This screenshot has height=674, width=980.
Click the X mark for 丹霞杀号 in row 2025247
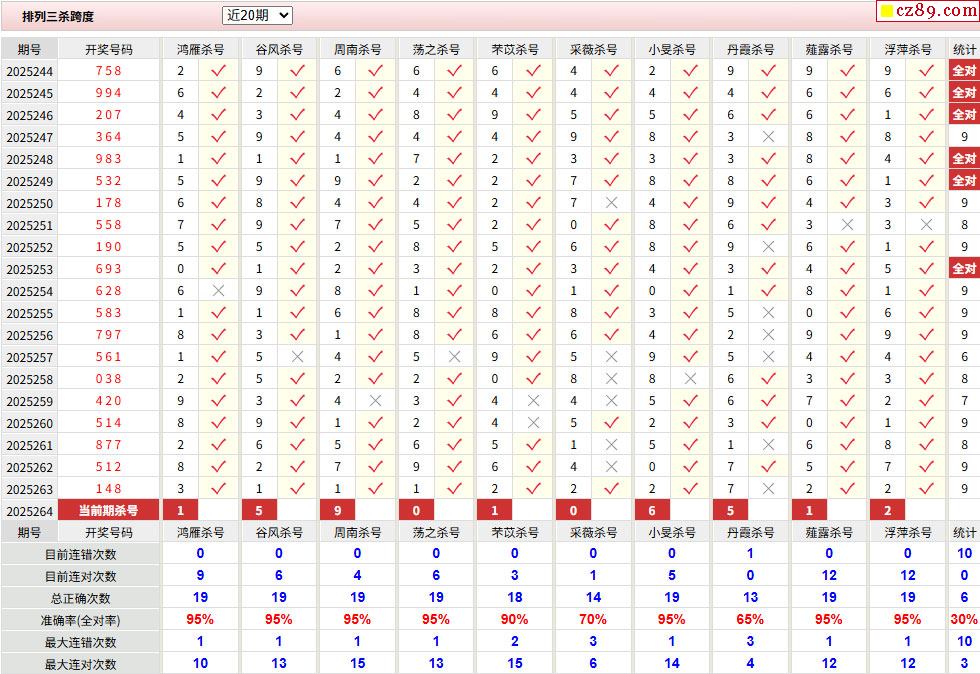tap(768, 136)
